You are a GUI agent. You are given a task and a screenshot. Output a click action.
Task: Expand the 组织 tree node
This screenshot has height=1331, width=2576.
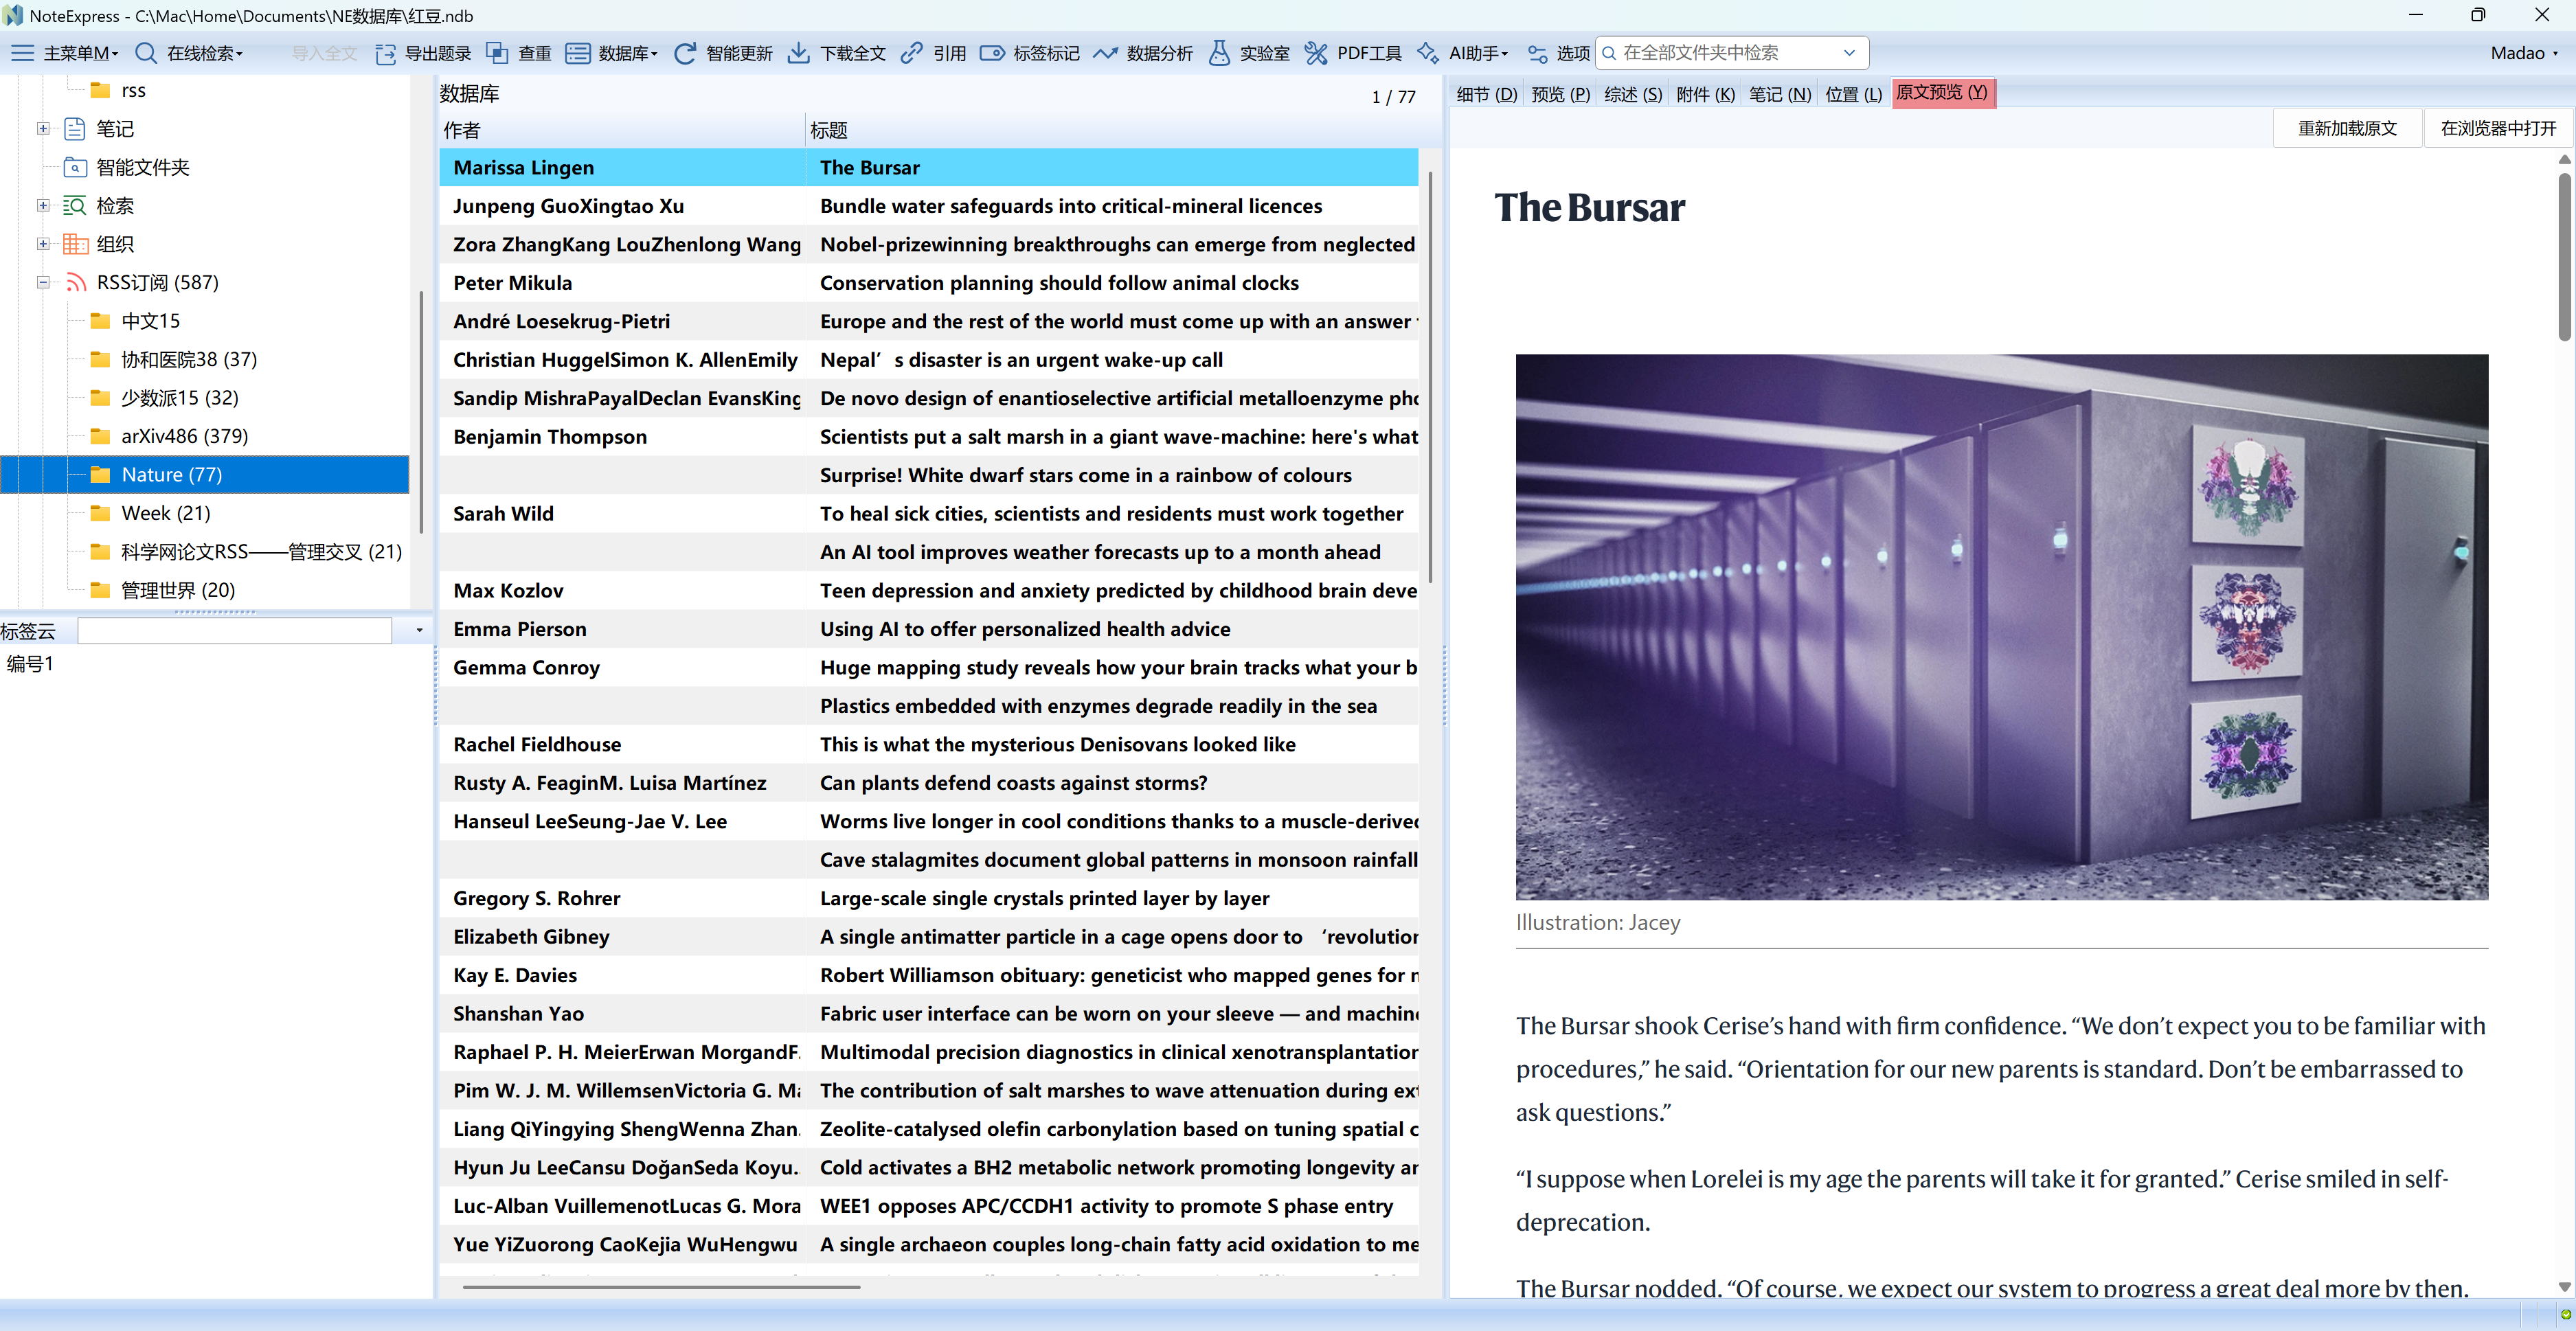point(43,243)
